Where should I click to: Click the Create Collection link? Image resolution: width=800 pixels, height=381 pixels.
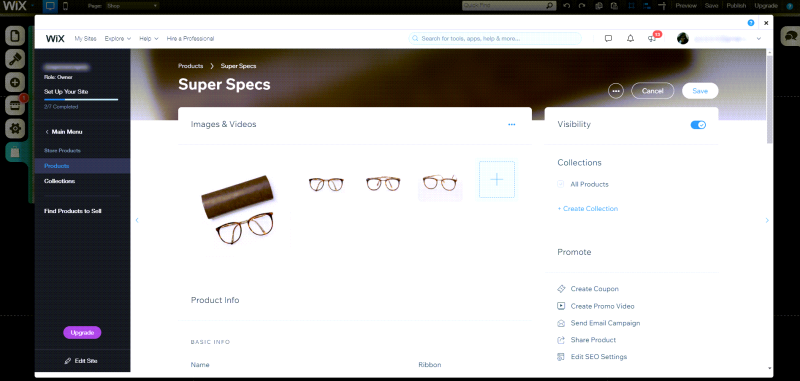tap(588, 209)
